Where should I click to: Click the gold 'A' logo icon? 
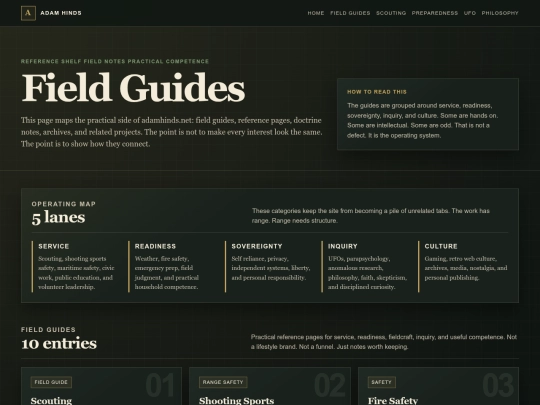(x=28, y=13)
